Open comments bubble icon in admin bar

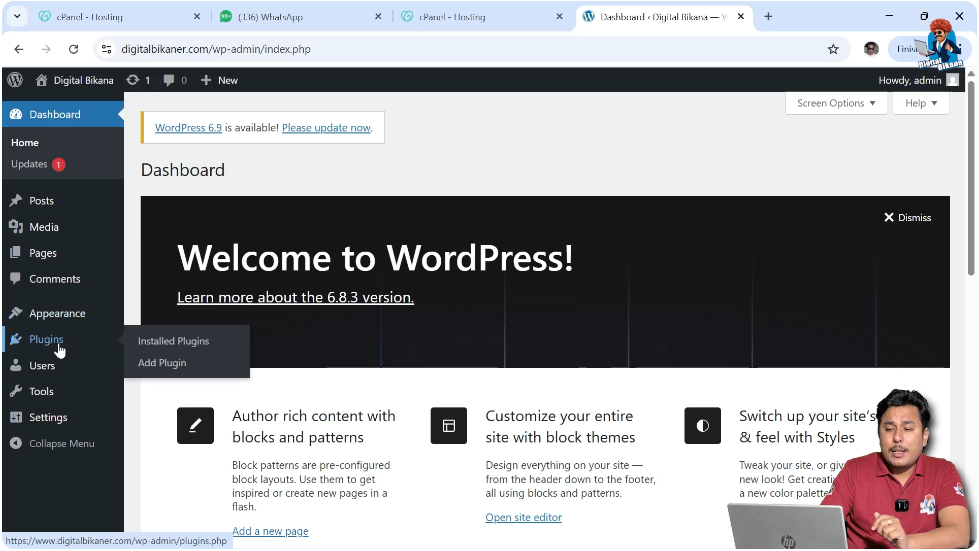coord(169,80)
